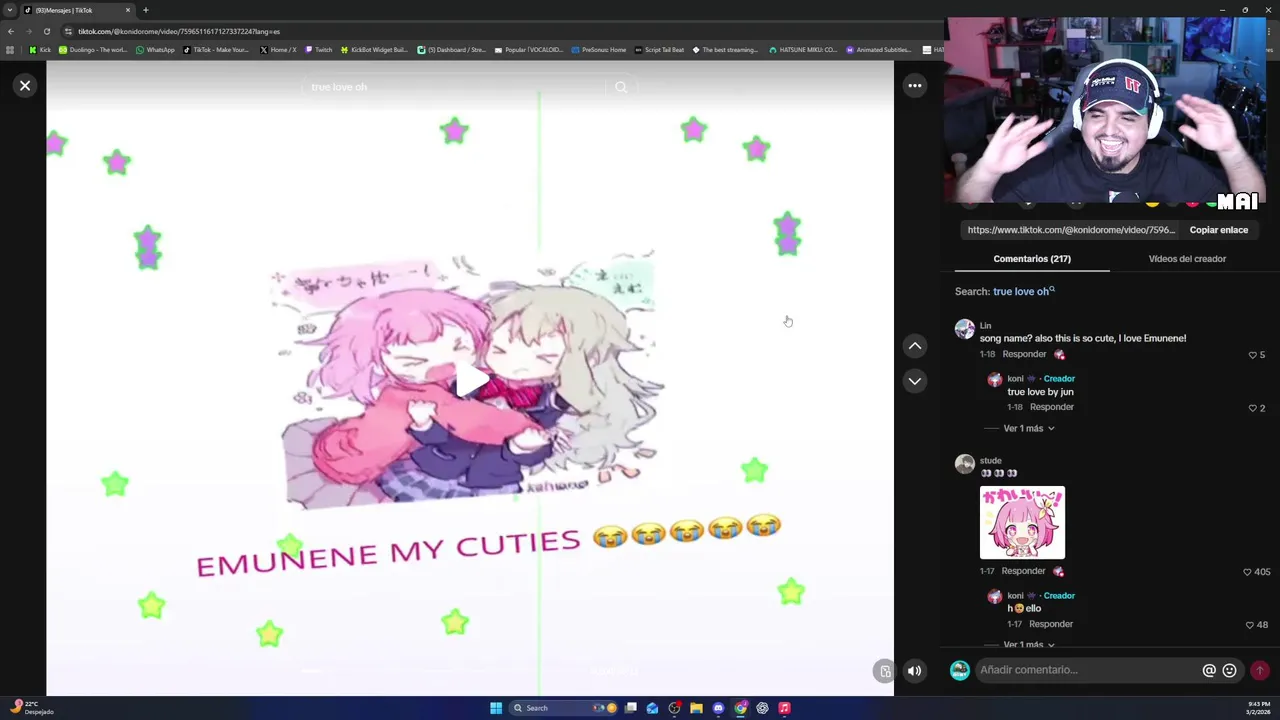Viewport: 1280px width, 720px height.
Task: Reply to 'true love by jun' comment
Action: [x=1052, y=407]
